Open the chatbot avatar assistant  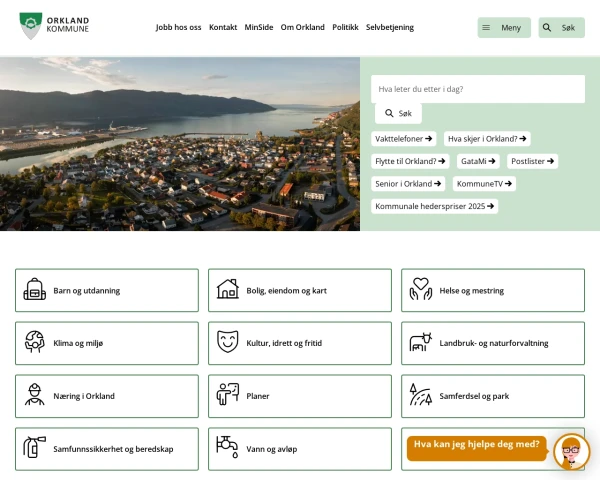pos(571,452)
